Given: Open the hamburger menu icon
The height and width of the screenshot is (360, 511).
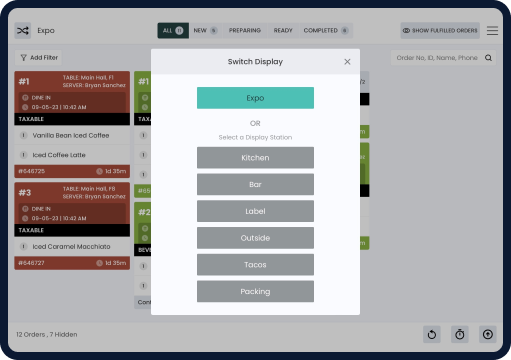Looking at the screenshot, I should click(492, 31).
